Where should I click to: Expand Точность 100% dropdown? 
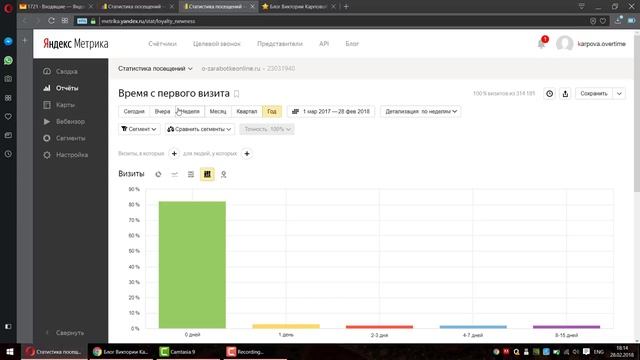click(x=267, y=129)
